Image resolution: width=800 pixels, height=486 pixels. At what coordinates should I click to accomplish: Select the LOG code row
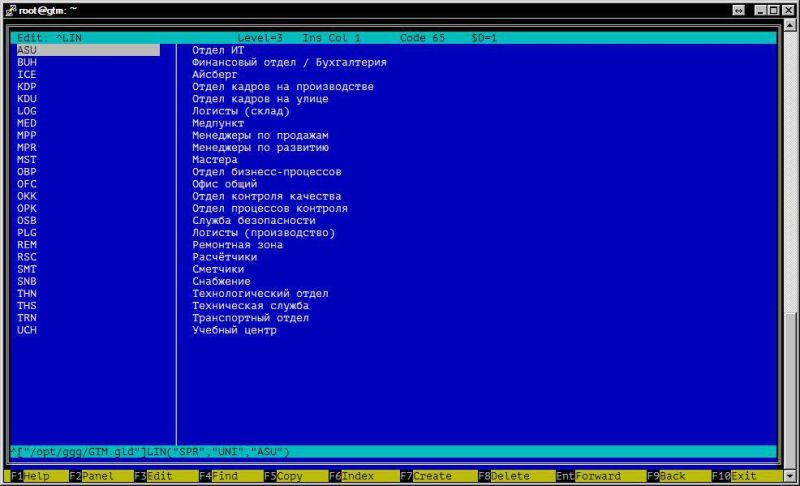click(27, 111)
